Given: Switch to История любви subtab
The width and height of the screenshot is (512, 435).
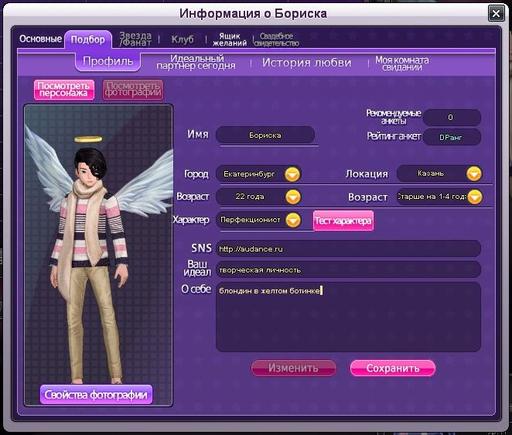Looking at the screenshot, I should (x=307, y=62).
